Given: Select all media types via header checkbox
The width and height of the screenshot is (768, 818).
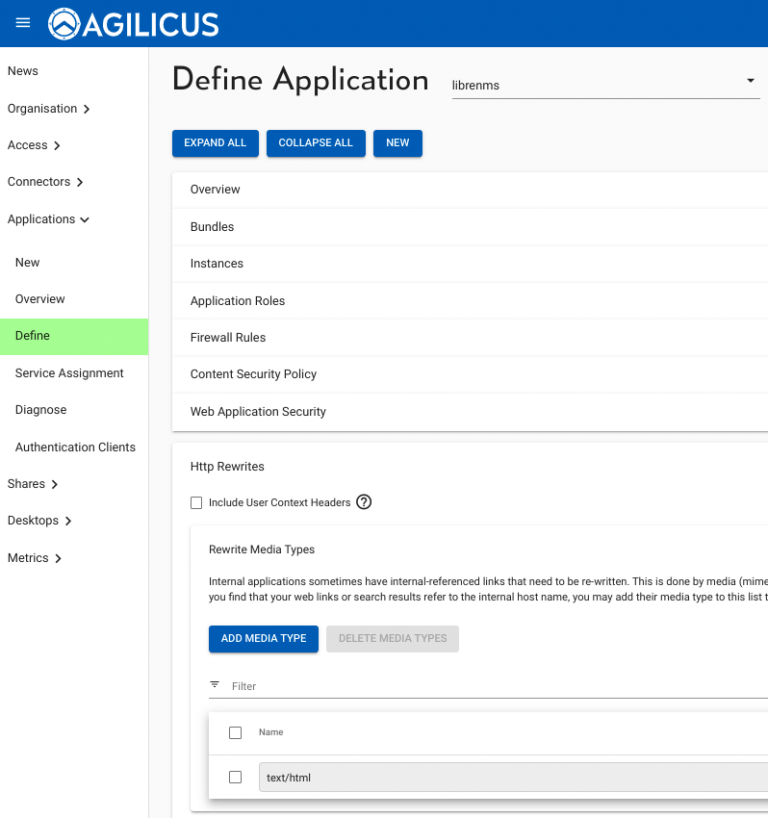Looking at the screenshot, I should [x=235, y=733].
